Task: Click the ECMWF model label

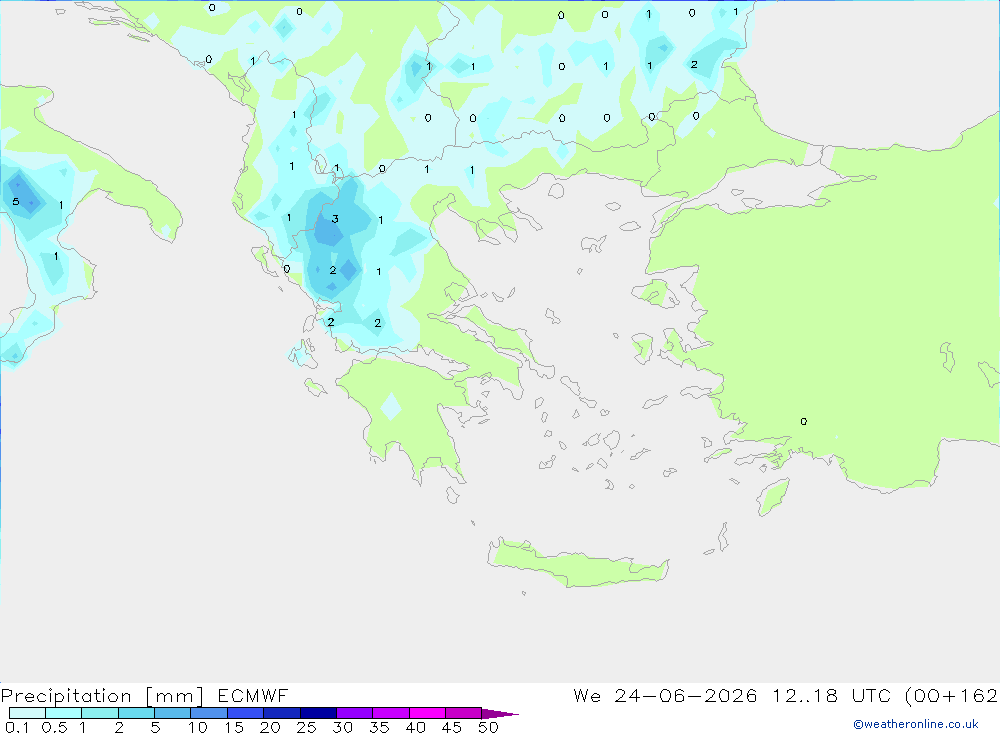Action: pyautogui.click(x=253, y=695)
